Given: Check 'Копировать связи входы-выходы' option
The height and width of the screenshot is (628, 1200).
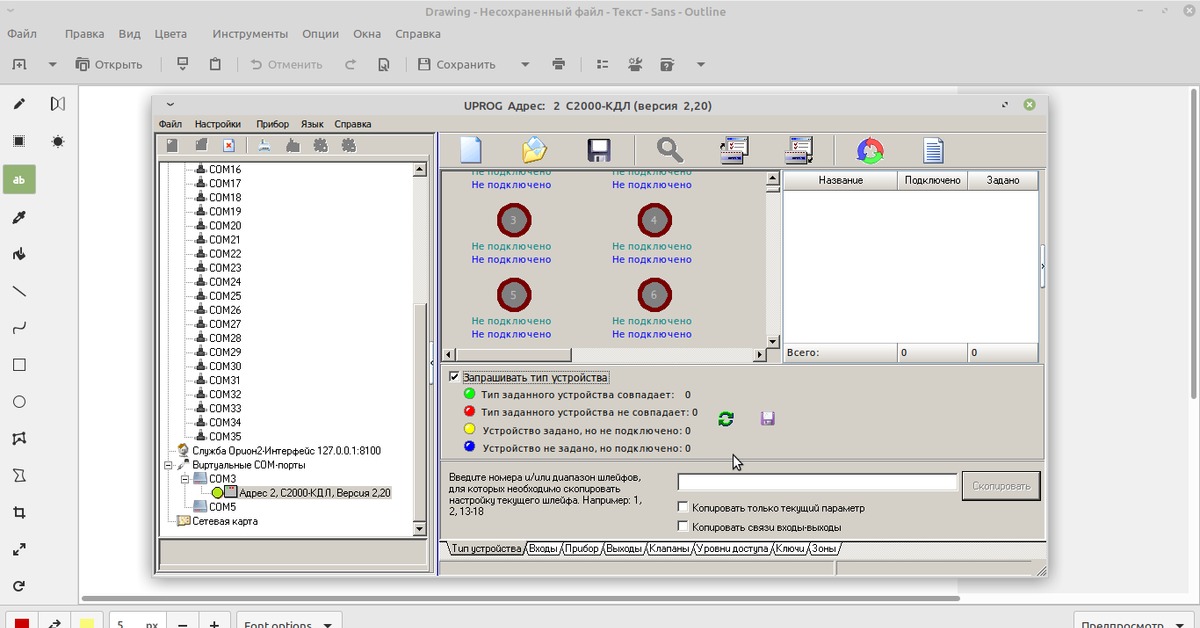Looking at the screenshot, I should click(x=683, y=526).
